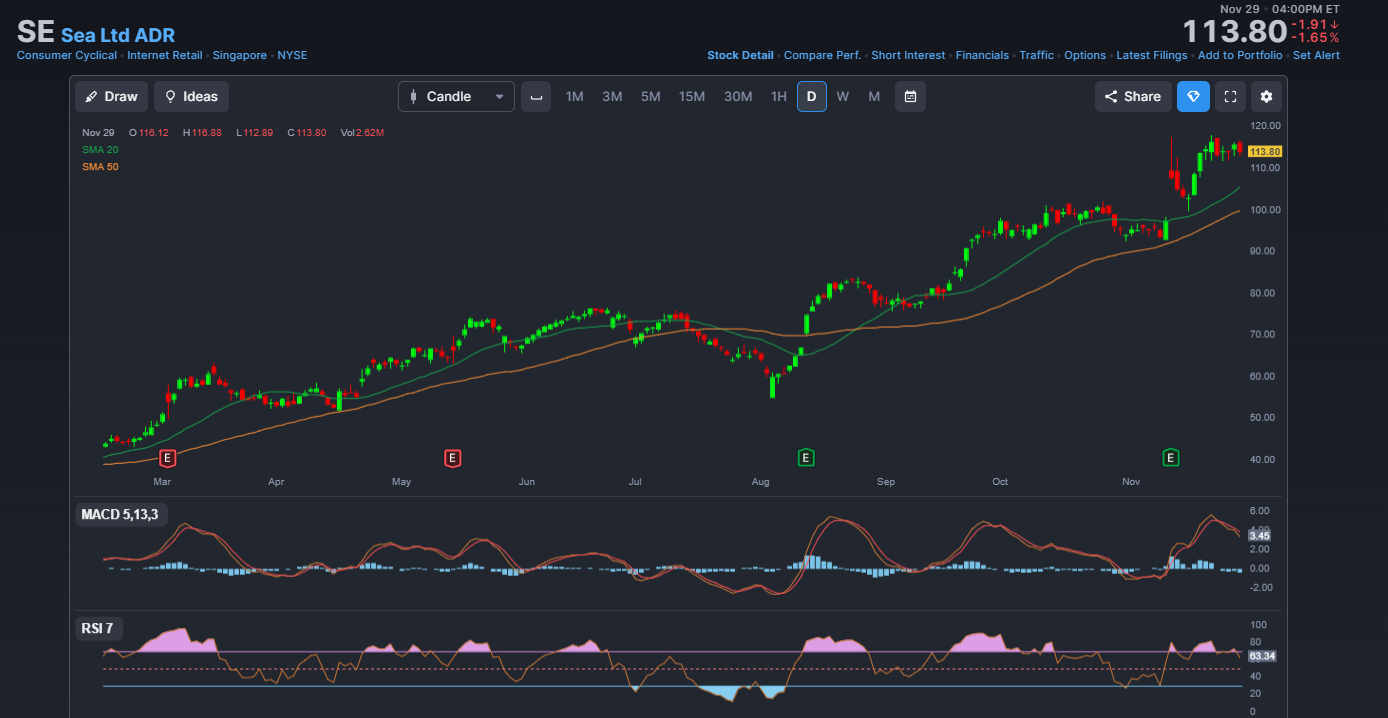Click Add to Portfolio

(x=1240, y=55)
